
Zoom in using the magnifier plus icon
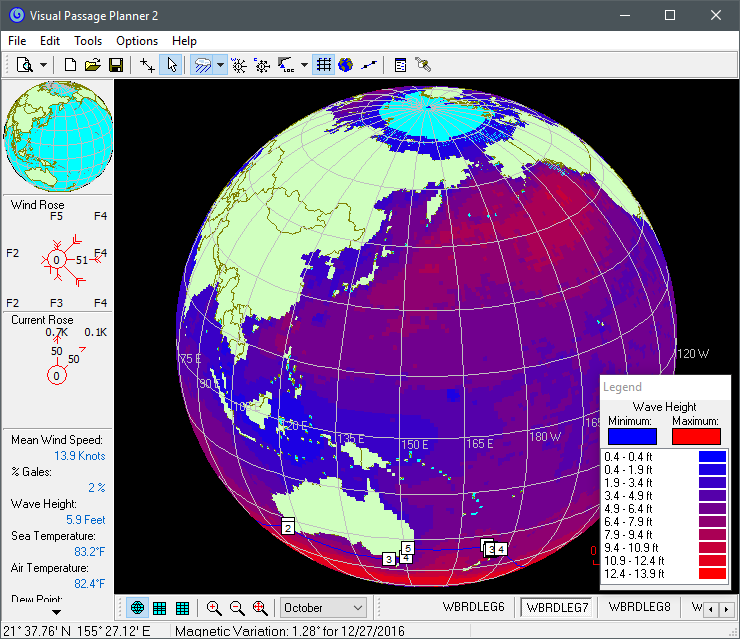(x=214, y=608)
